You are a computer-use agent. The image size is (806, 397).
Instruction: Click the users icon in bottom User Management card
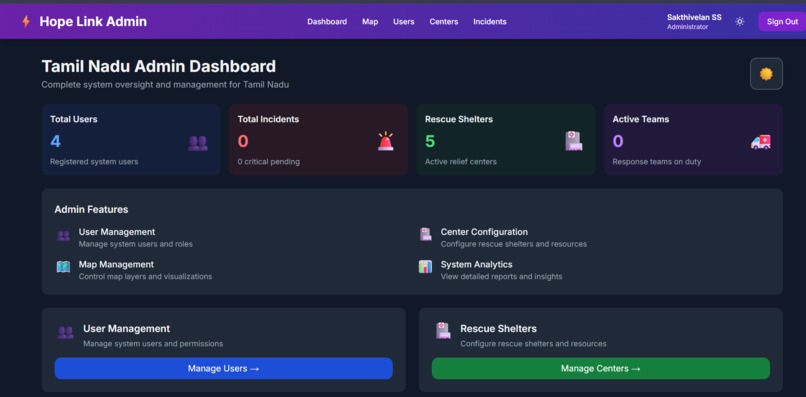(65, 333)
